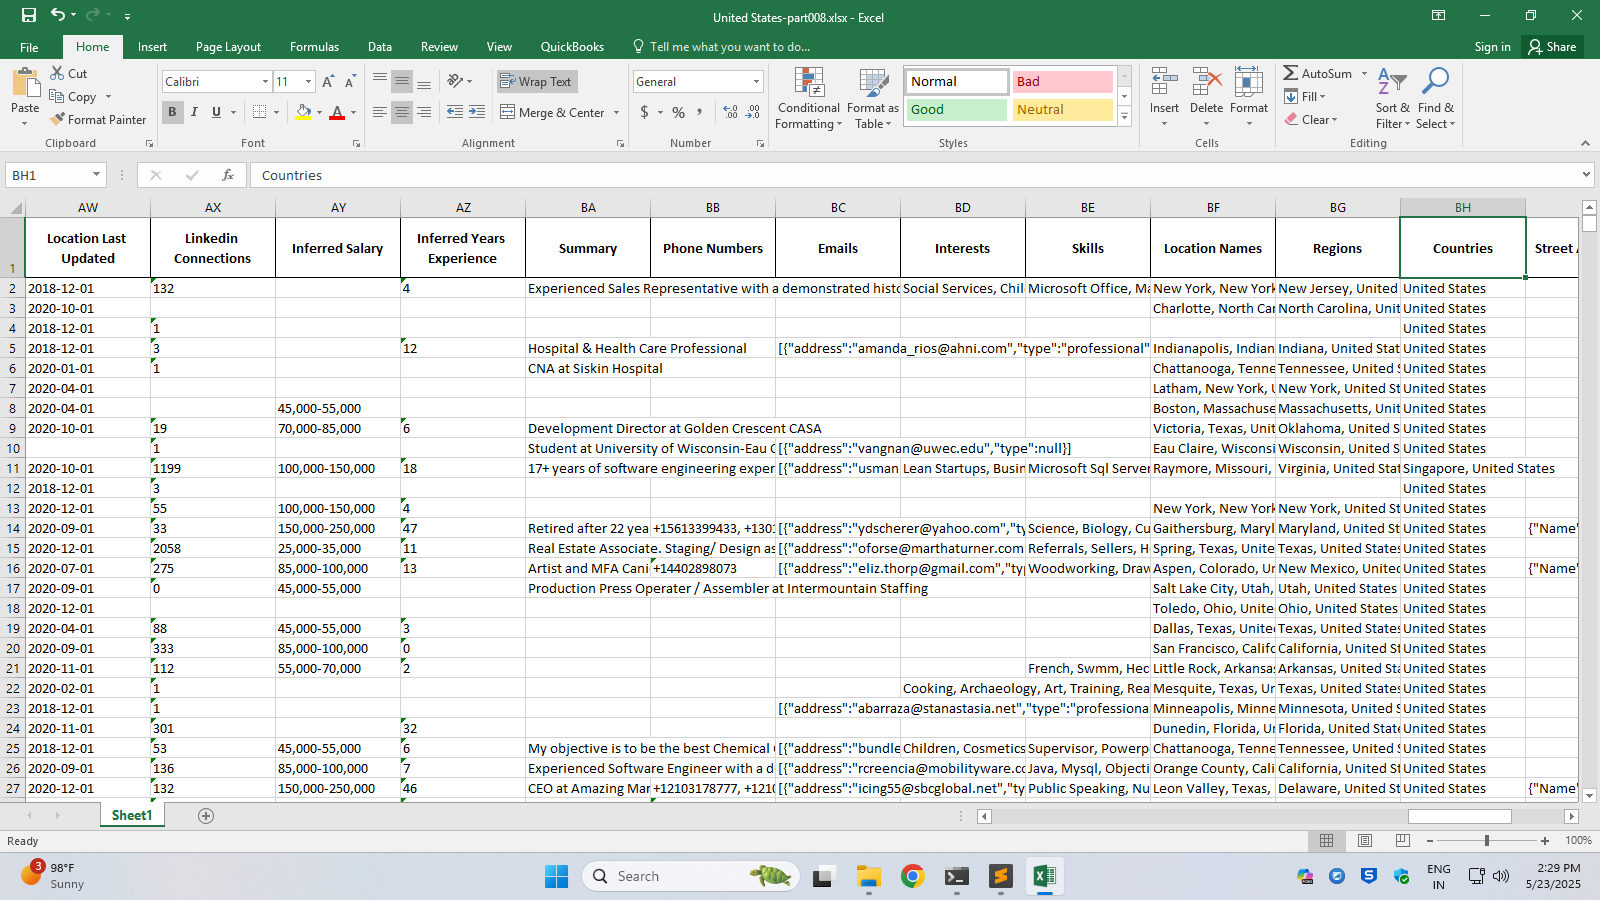Click the Undo icon in title bar

click(x=58, y=15)
